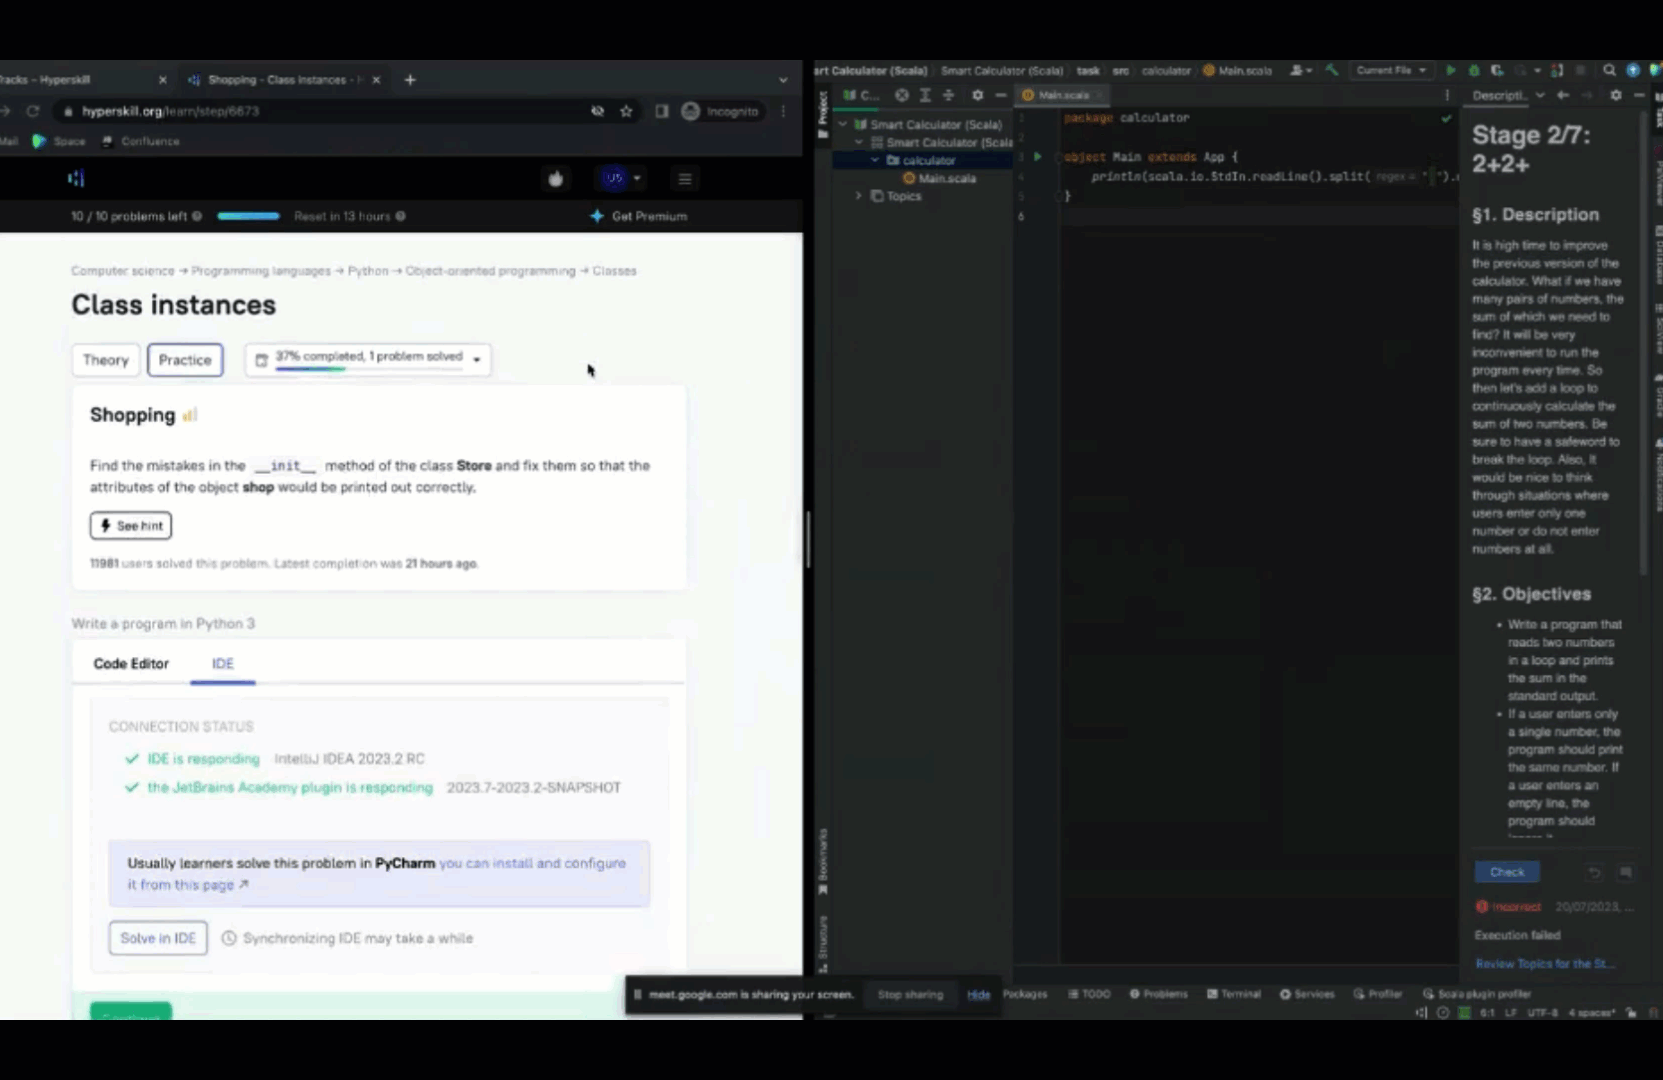The height and width of the screenshot is (1080, 1663).
Task: Open the Problems tool window
Action: point(1159,994)
